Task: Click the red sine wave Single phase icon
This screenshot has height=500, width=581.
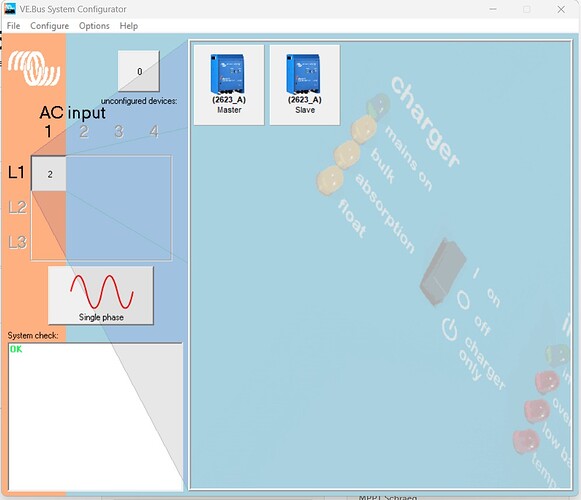Action: tap(102, 292)
